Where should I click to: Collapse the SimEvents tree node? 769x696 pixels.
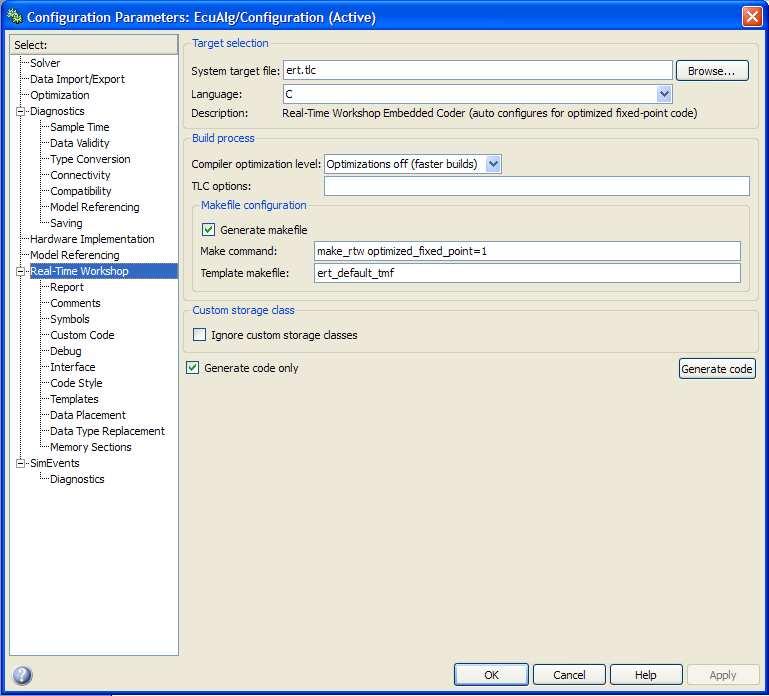20,463
